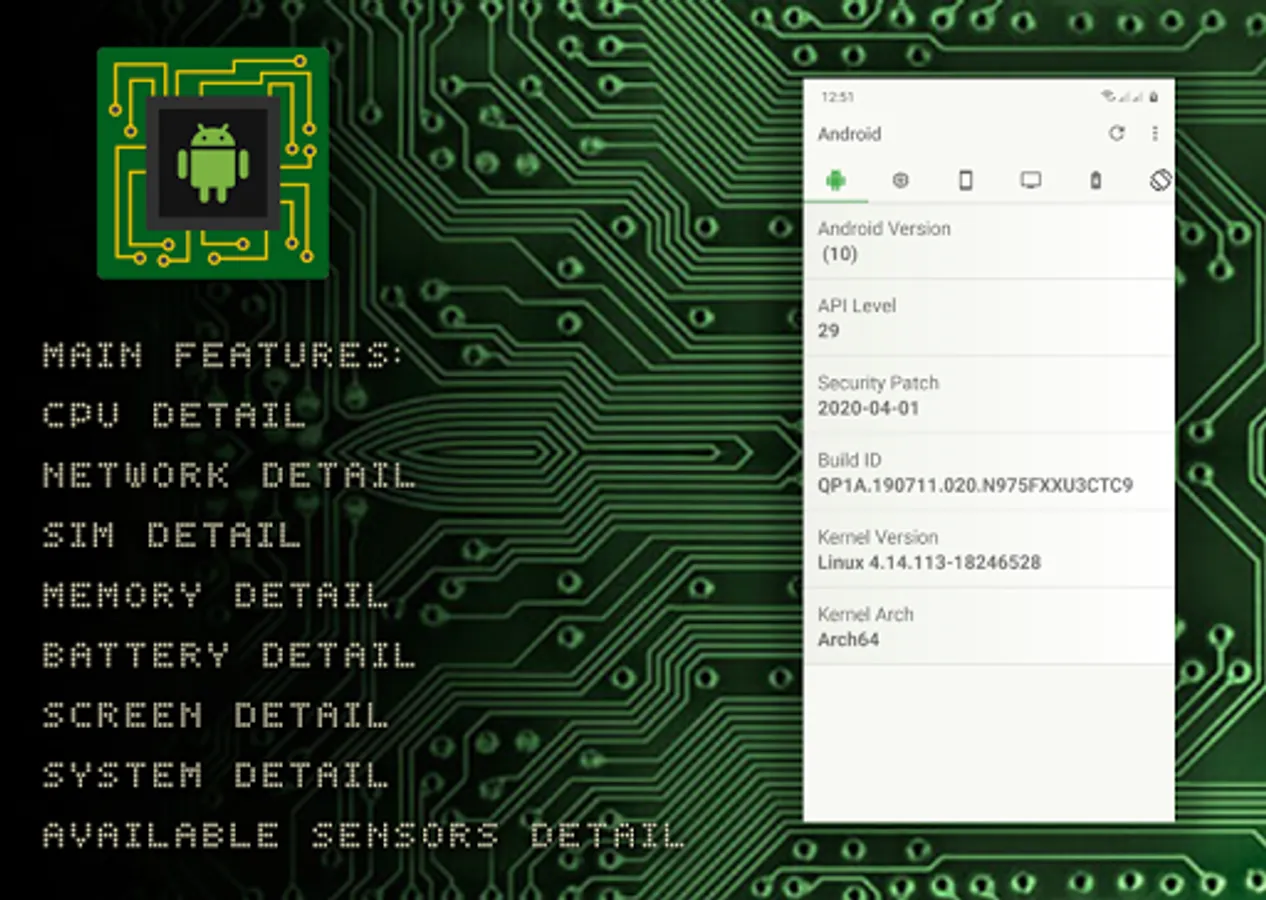Switch to the screen display tab
The image size is (1266, 900).
coord(1030,180)
